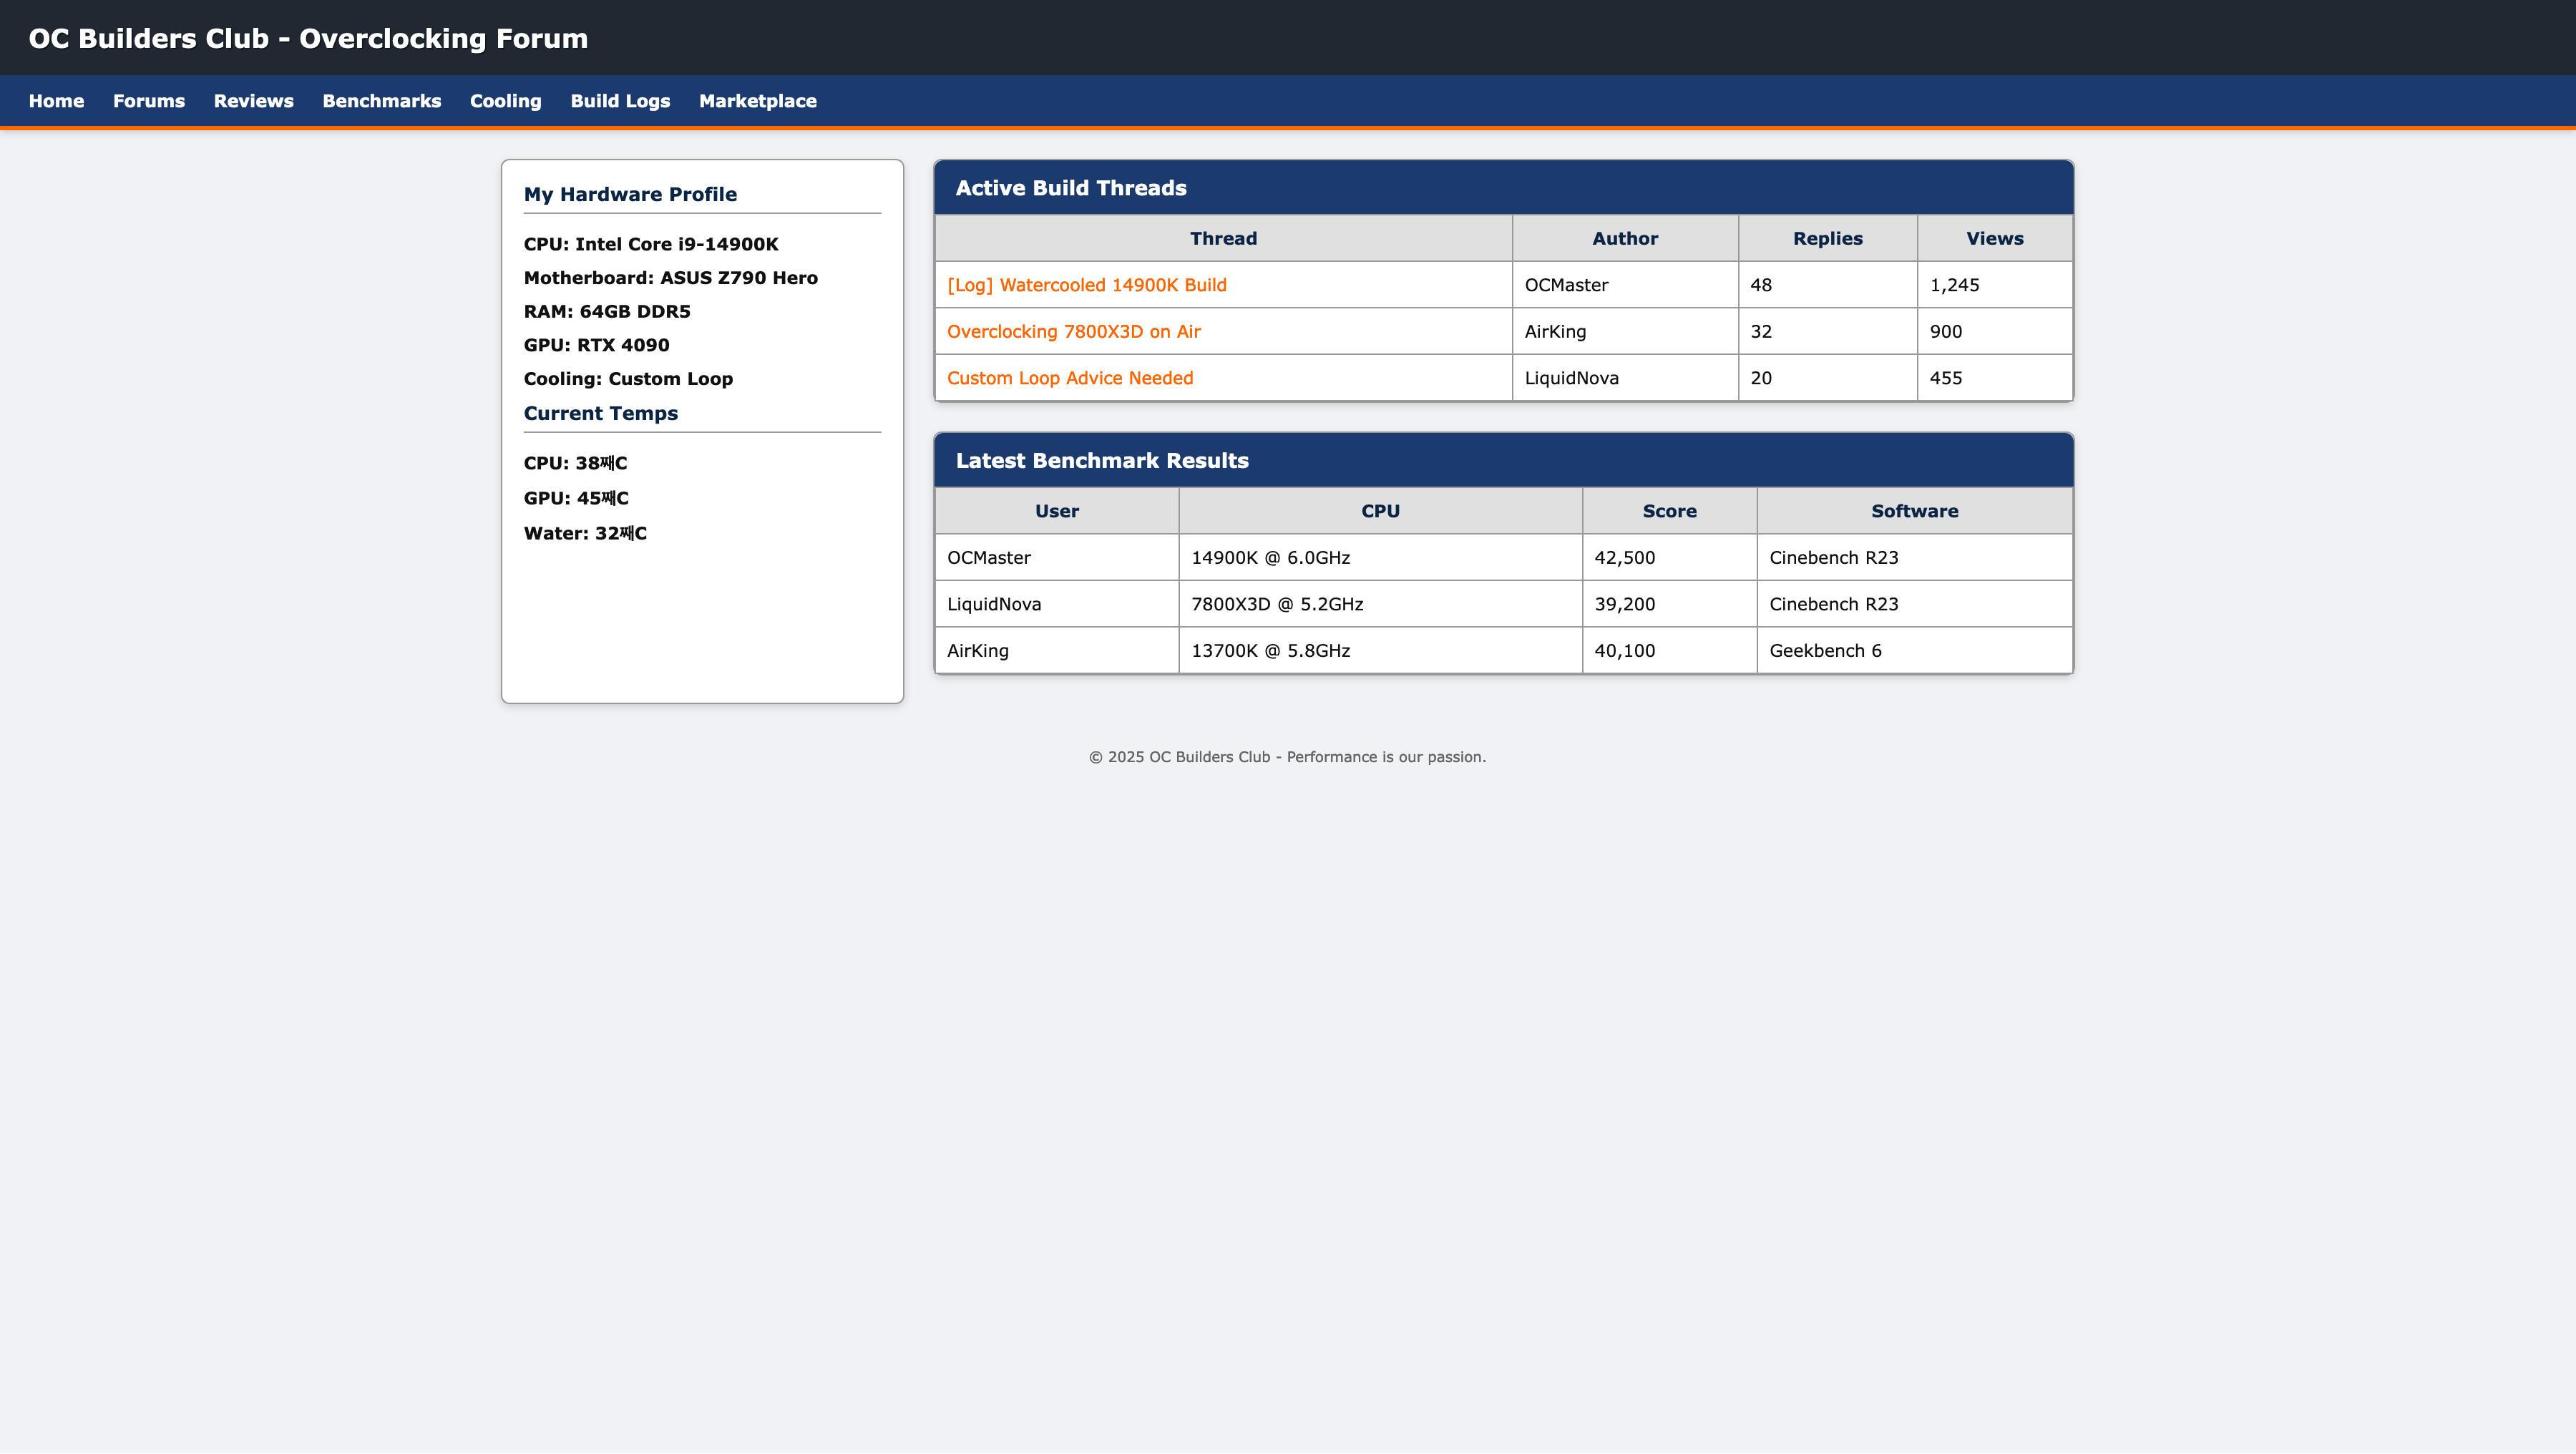
Task: Open the Cooling nav item
Action: (505, 101)
